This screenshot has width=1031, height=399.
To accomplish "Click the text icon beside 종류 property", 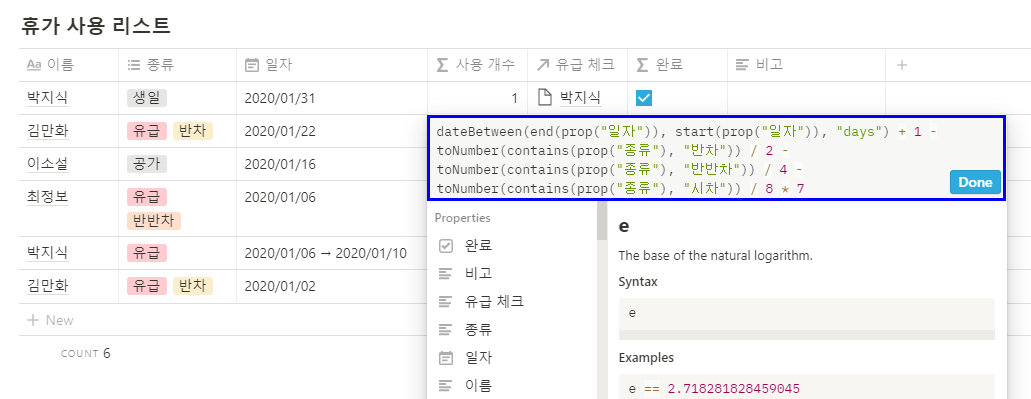I will pyautogui.click(x=446, y=330).
